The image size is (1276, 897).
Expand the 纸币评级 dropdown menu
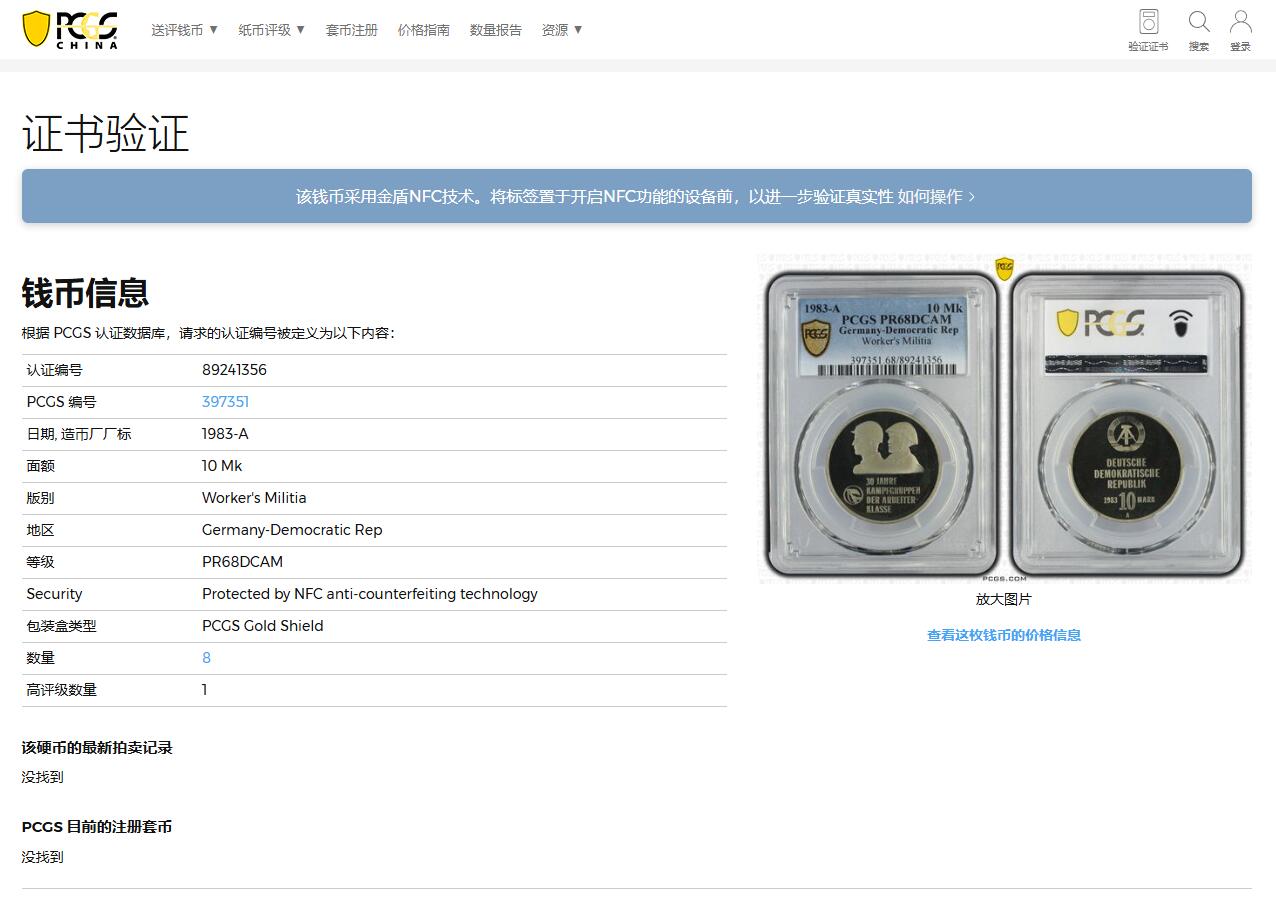[271, 30]
